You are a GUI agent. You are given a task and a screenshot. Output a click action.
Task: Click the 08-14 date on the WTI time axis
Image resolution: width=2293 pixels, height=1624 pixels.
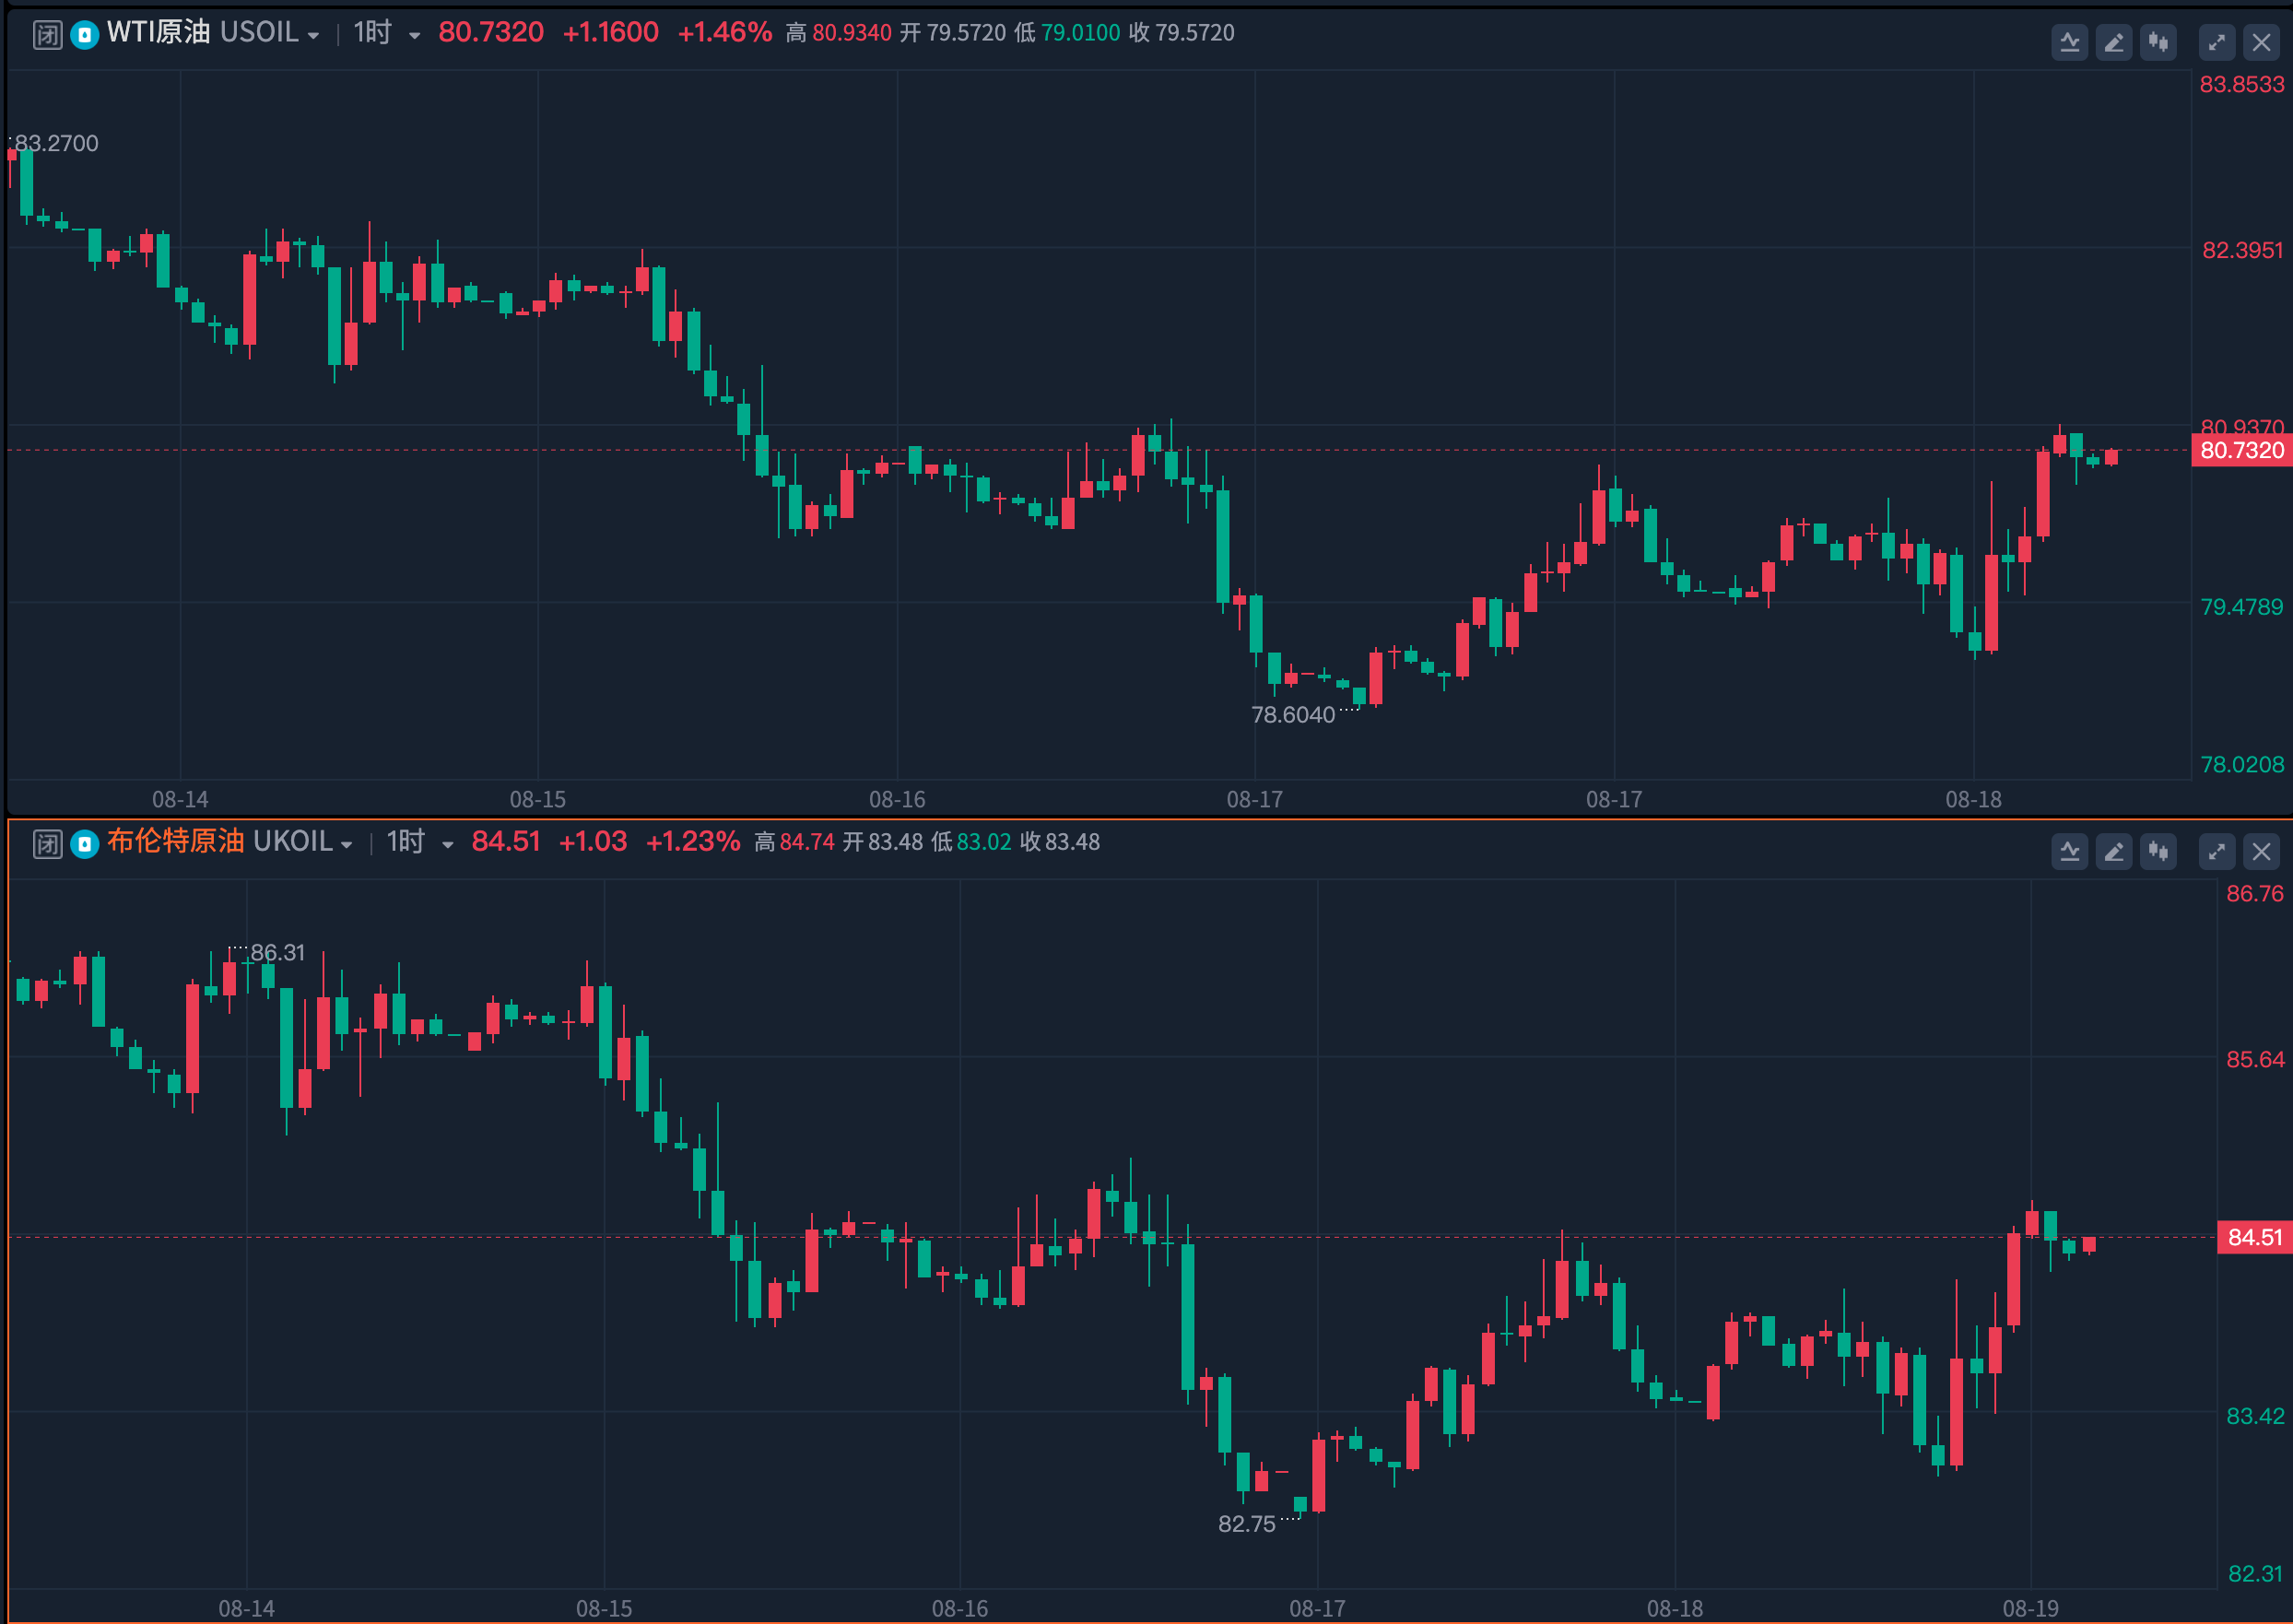click(x=180, y=799)
